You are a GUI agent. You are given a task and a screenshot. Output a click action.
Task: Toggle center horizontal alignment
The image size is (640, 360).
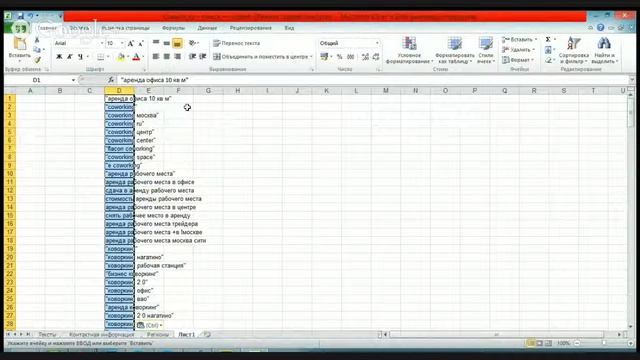[x=167, y=57]
